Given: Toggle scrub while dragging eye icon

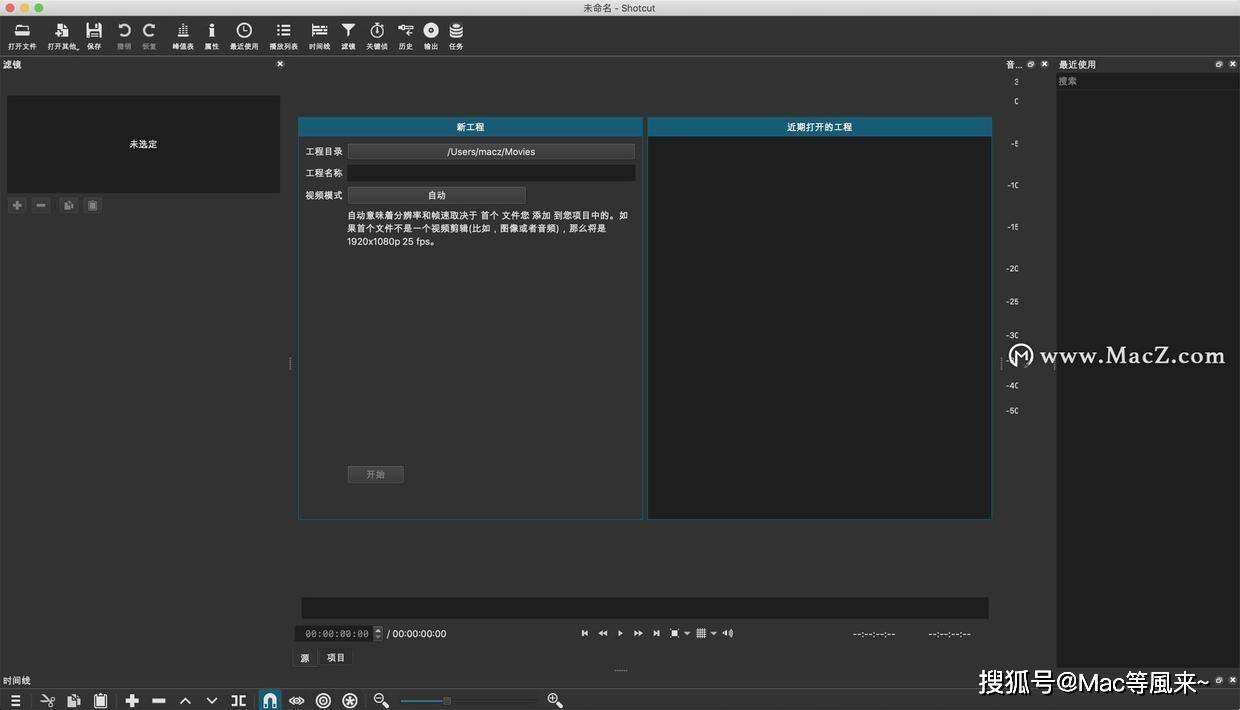Looking at the screenshot, I should coord(297,701).
